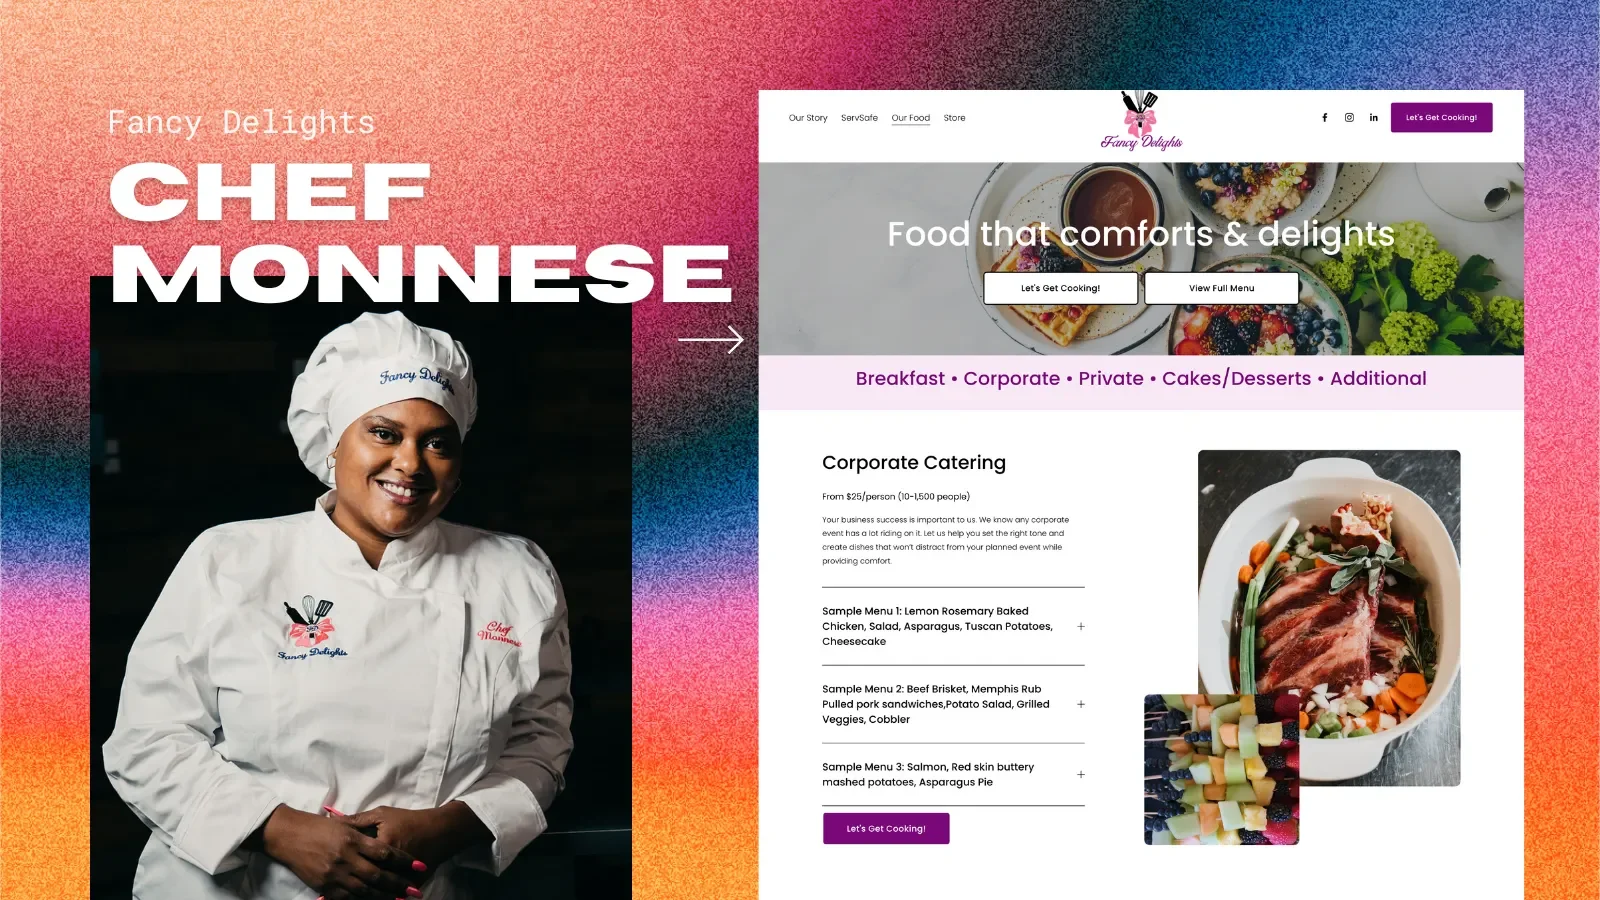Open the ServSafe nav item
1600x900 pixels.
click(859, 118)
